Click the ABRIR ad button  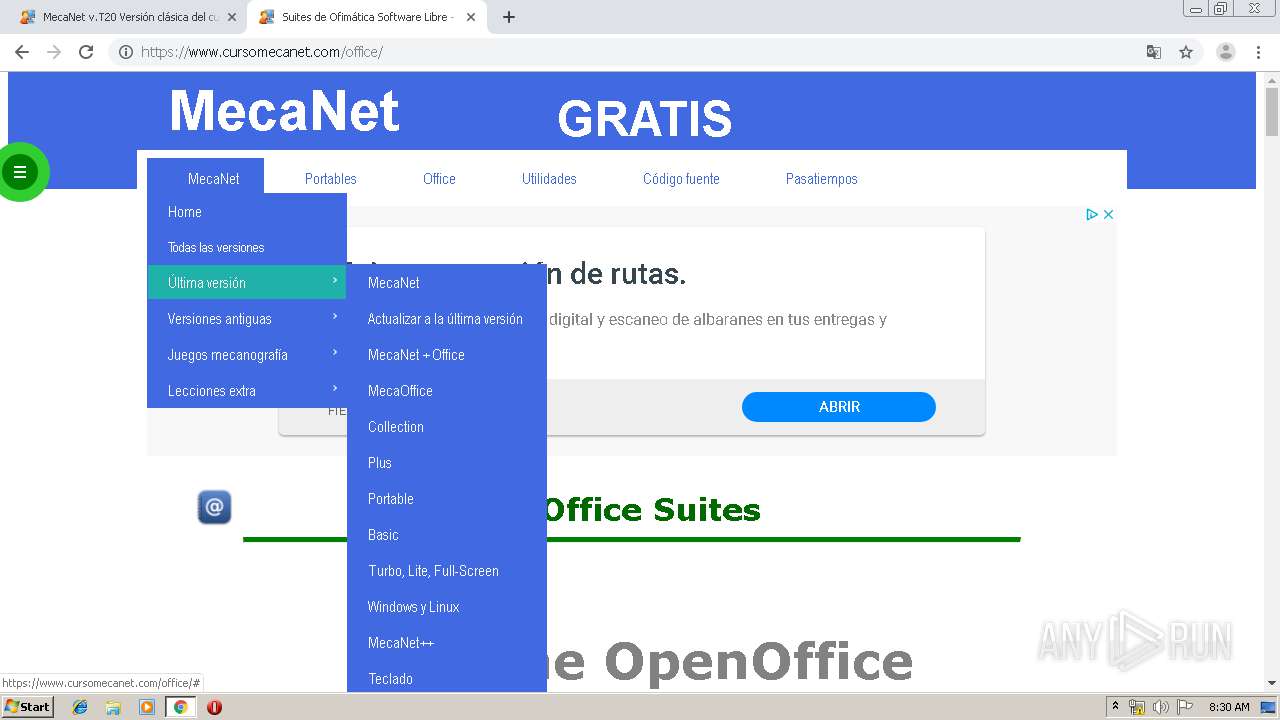(x=839, y=407)
